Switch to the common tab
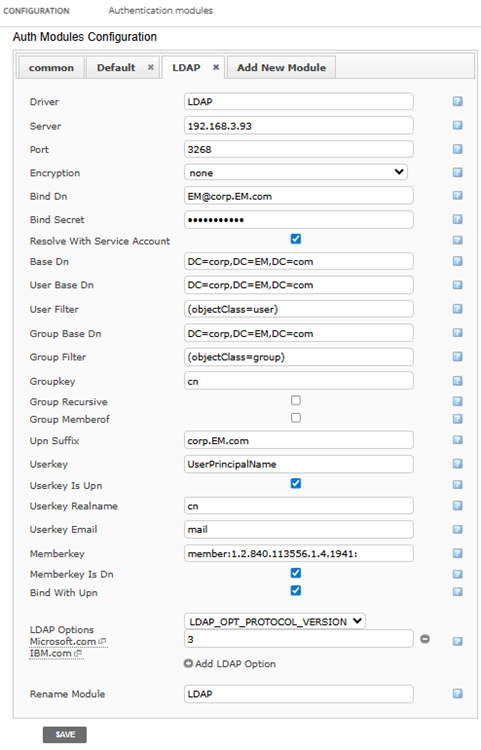 [x=51, y=67]
